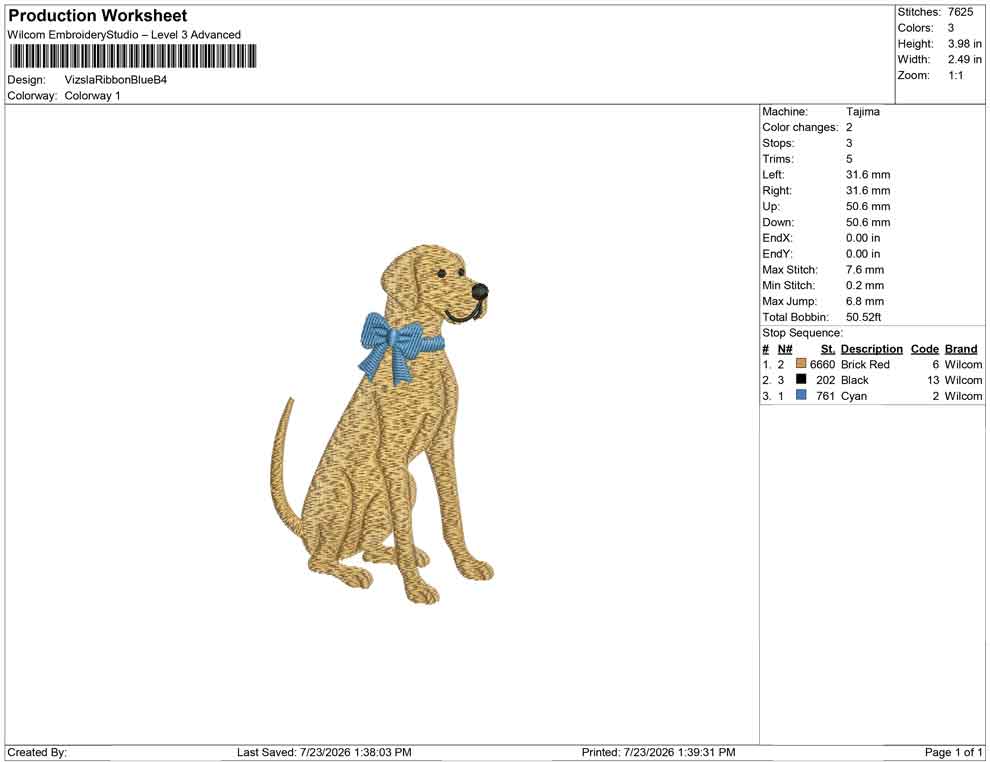Click the Cyan color swatch
This screenshot has width=990, height=762.
click(x=801, y=395)
